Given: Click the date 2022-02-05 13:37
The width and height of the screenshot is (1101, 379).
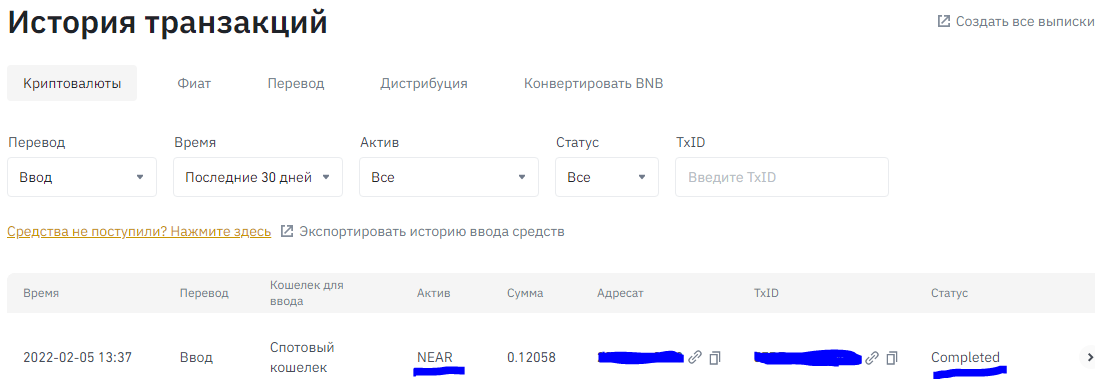Looking at the screenshot, I should tap(77, 357).
